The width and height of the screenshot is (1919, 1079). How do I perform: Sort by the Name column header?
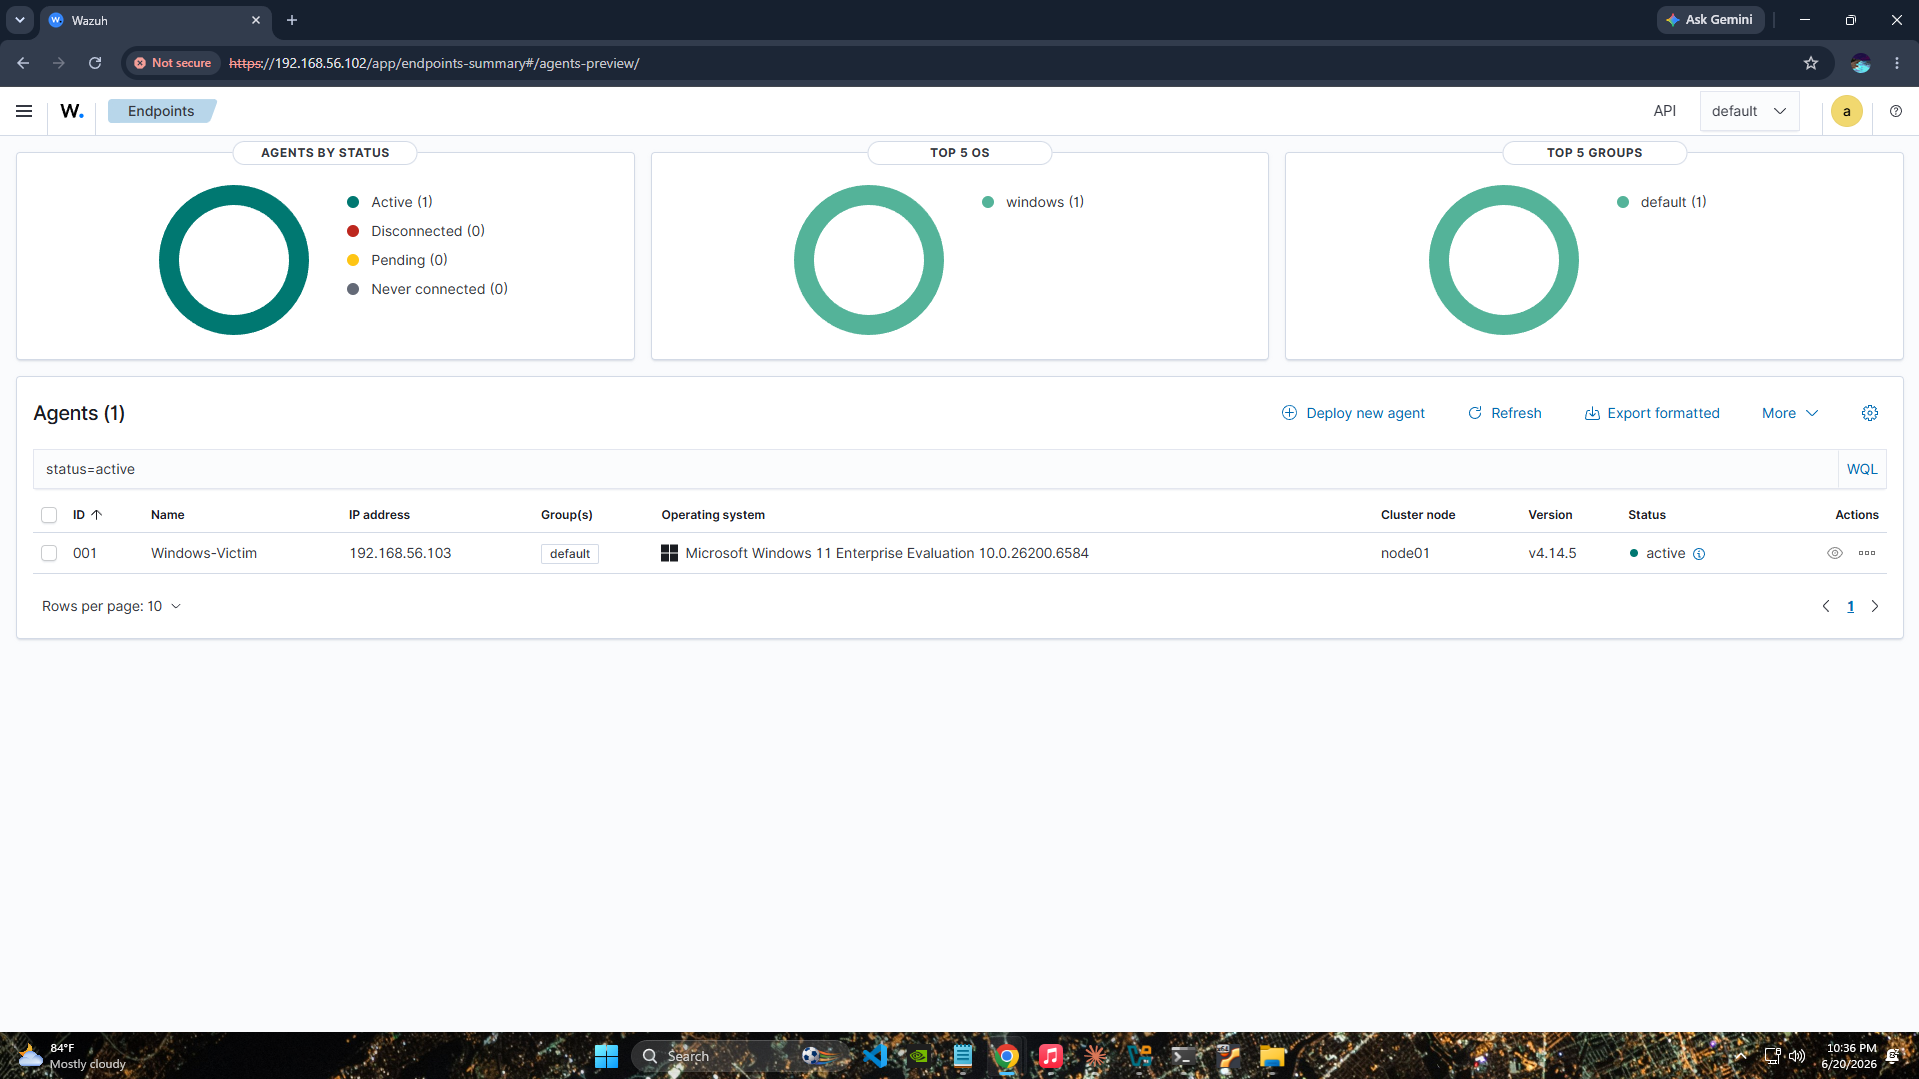pos(168,515)
